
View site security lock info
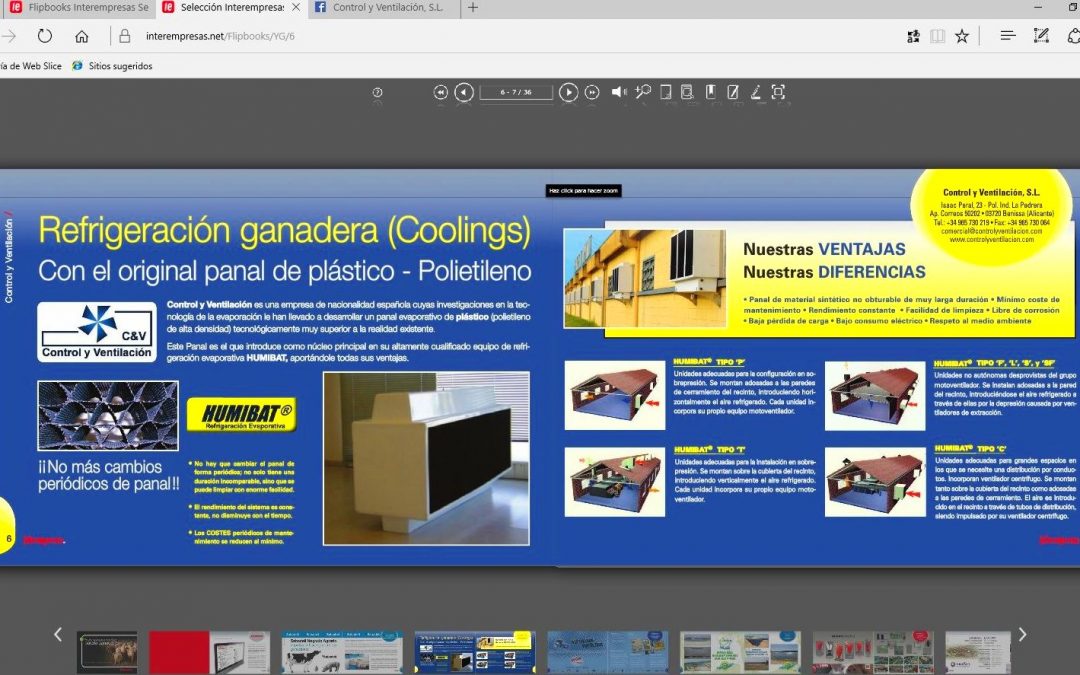[125, 36]
